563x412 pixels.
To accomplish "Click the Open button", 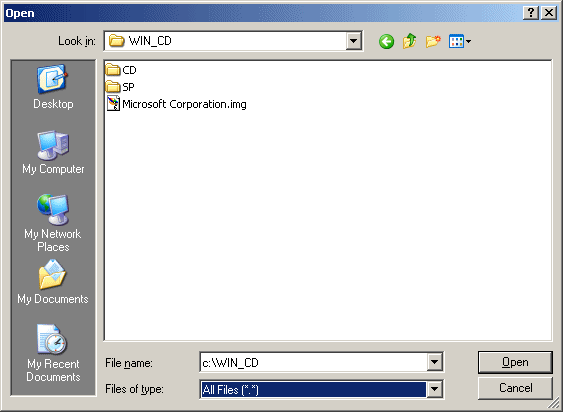I will tap(515, 362).
